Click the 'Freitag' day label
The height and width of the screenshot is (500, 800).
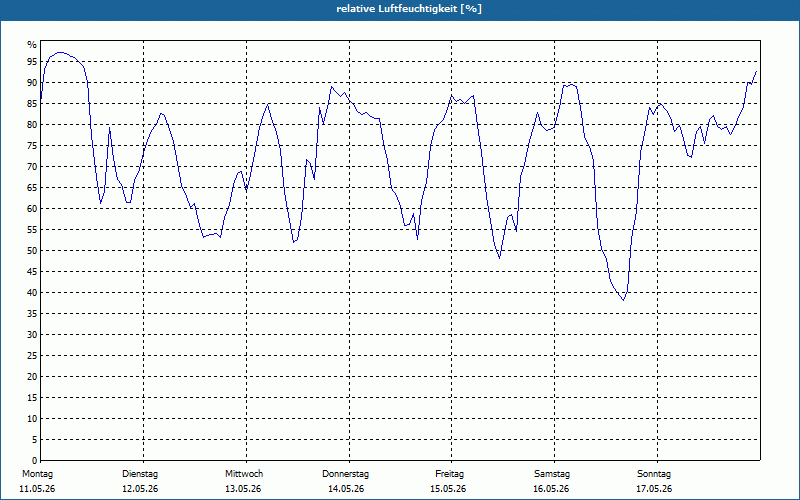tap(449, 474)
